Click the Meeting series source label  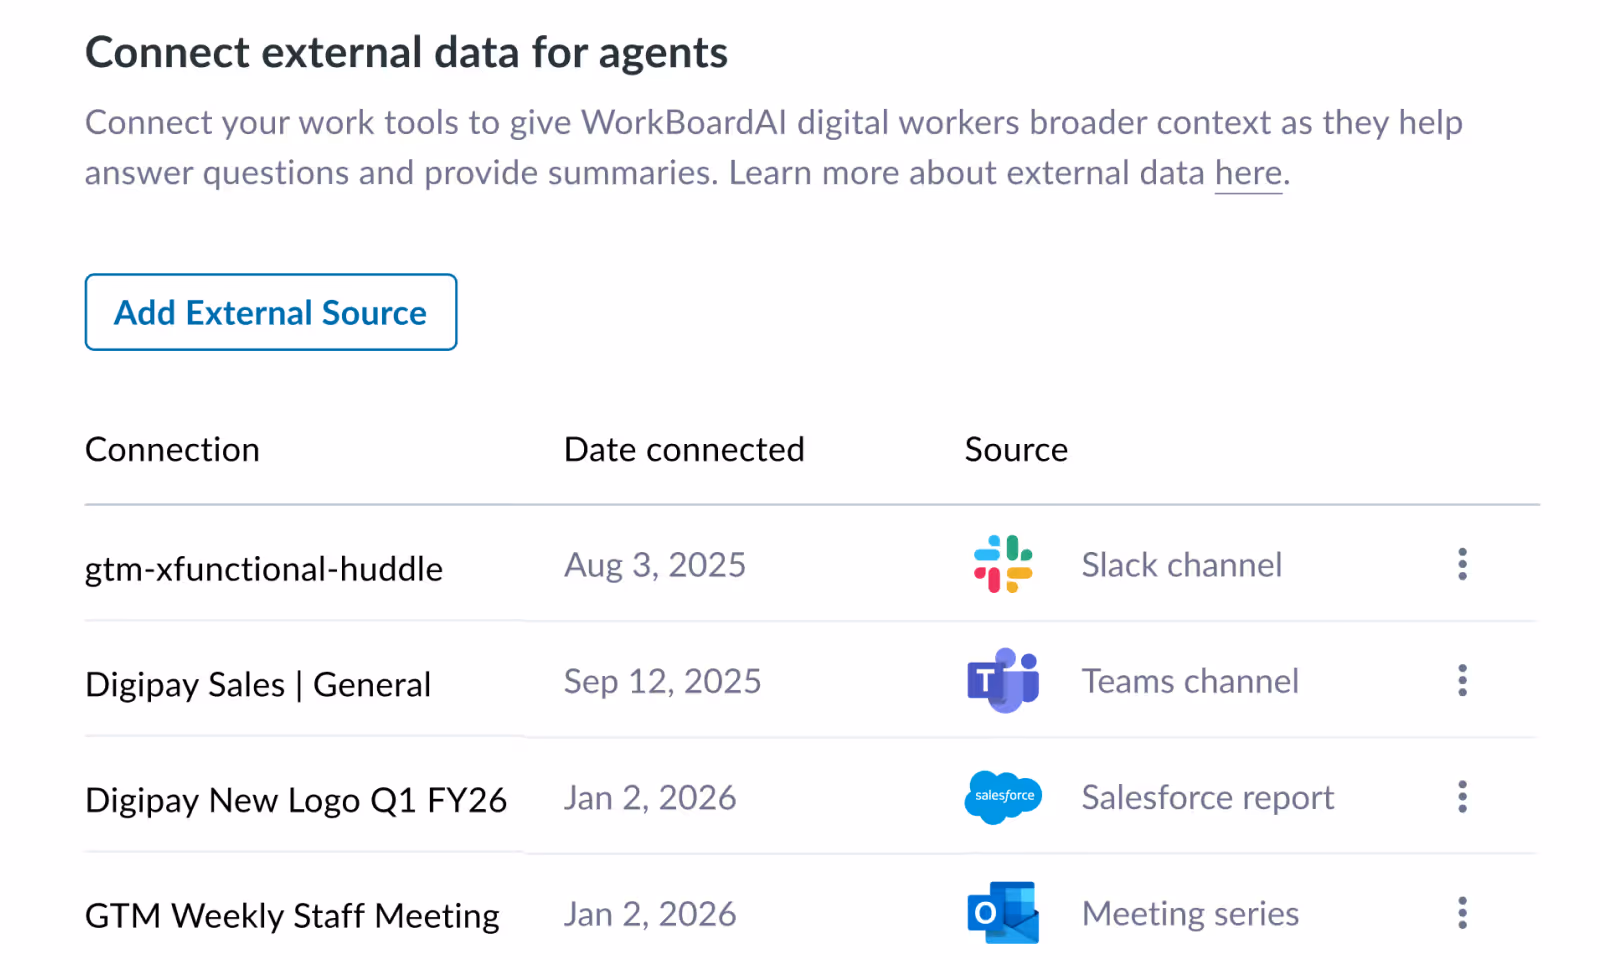(x=1189, y=913)
